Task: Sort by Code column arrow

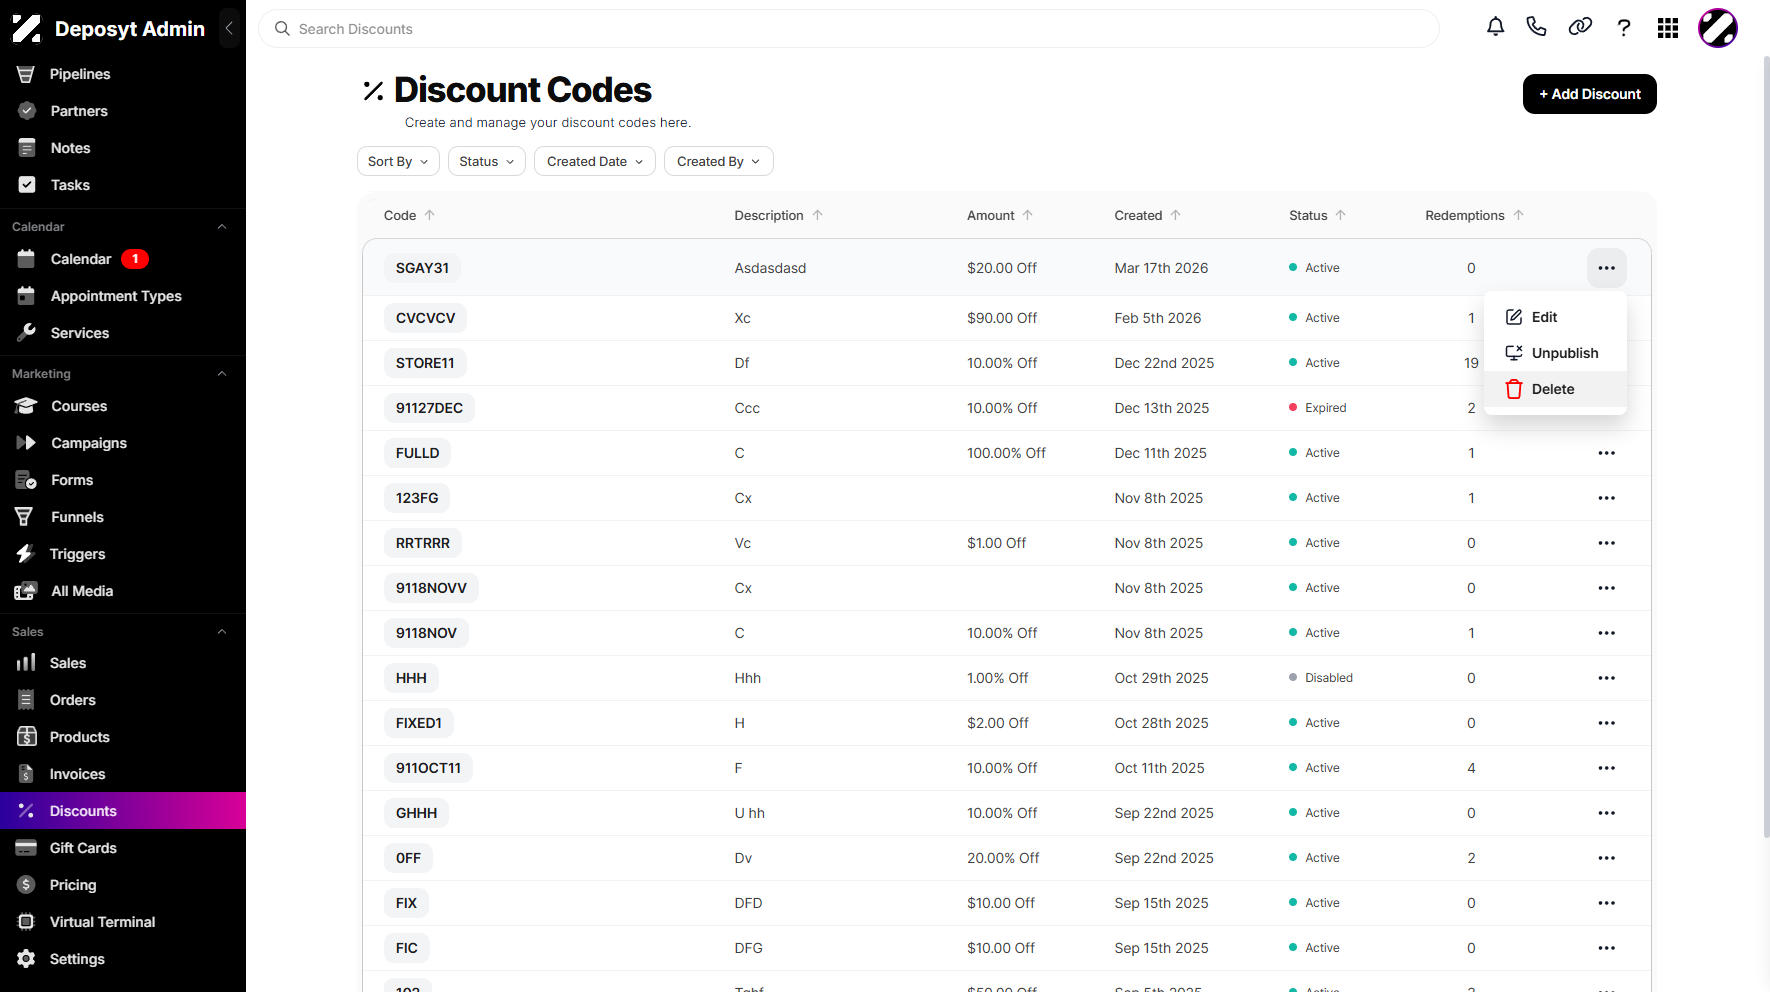Action: pyautogui.click(x=430, y=215)
